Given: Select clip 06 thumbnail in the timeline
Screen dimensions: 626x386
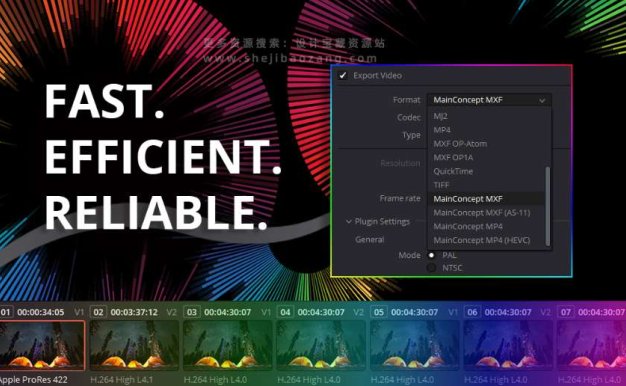Looking at the screenshot, I should (508, 346).
